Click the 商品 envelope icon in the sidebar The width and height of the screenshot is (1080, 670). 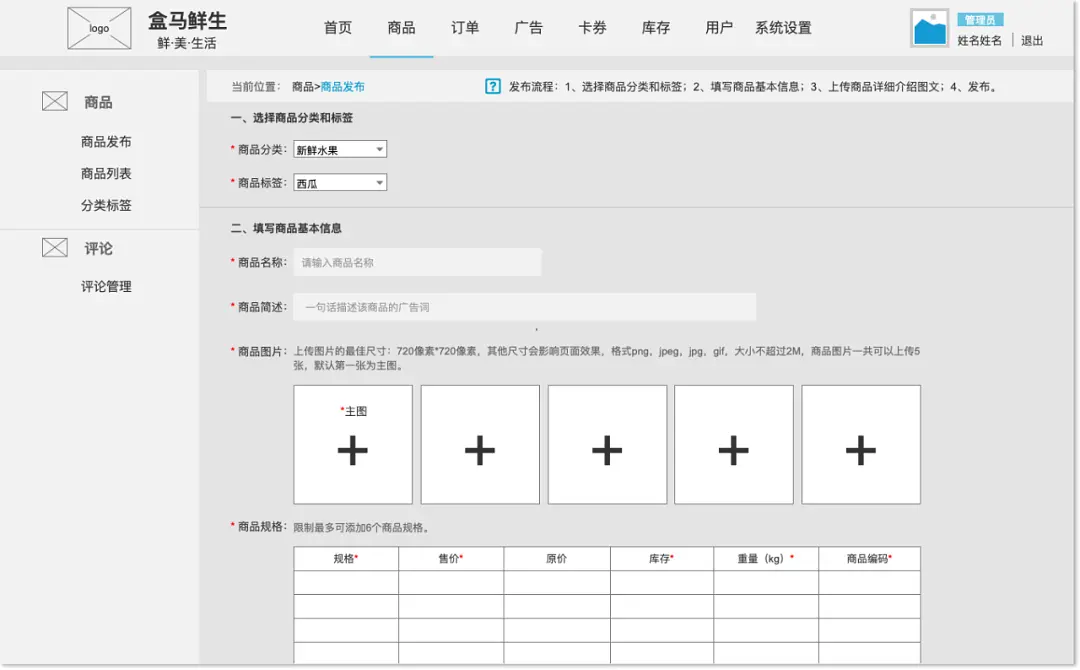pos(53,100)
